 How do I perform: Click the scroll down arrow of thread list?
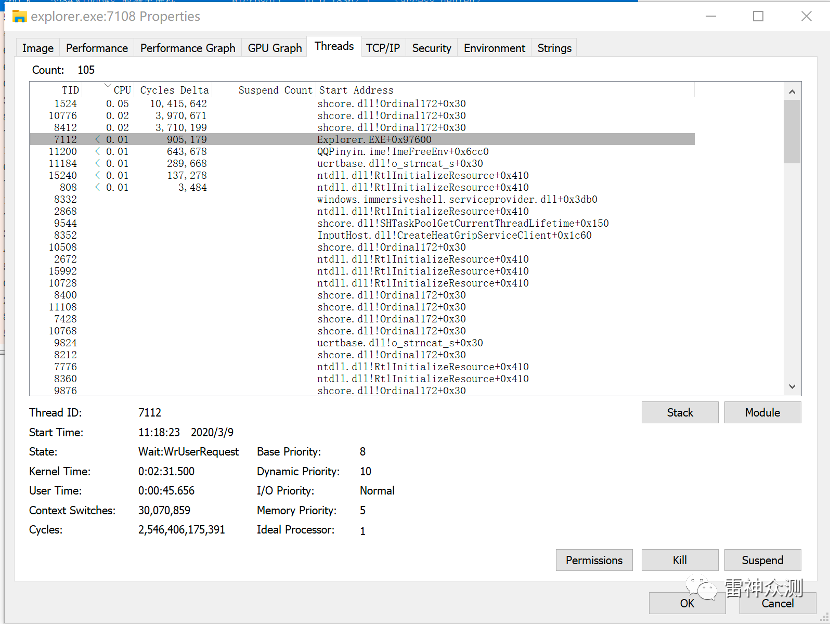click(792, 386)
